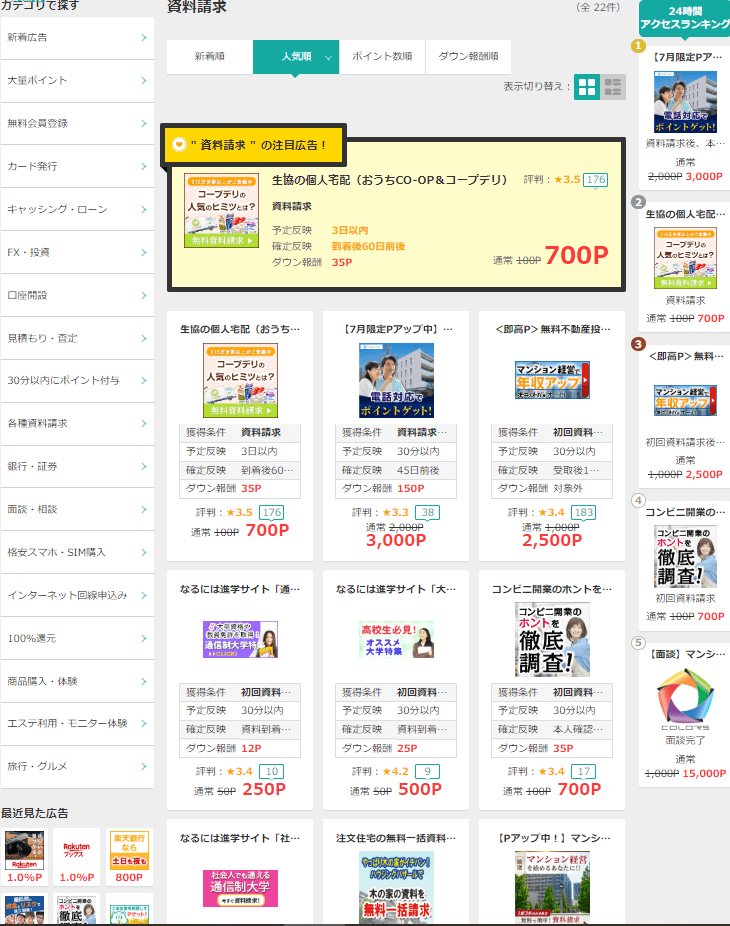Select the ポイント数順 sort tab
730x926 pixels.
pos(382,57)
